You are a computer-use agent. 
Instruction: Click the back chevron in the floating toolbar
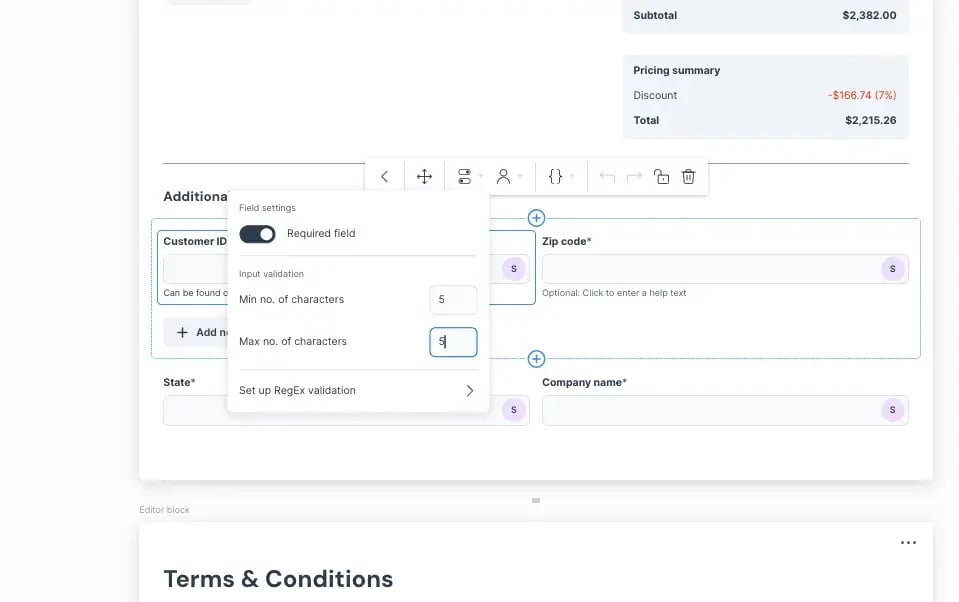(384, 177)
